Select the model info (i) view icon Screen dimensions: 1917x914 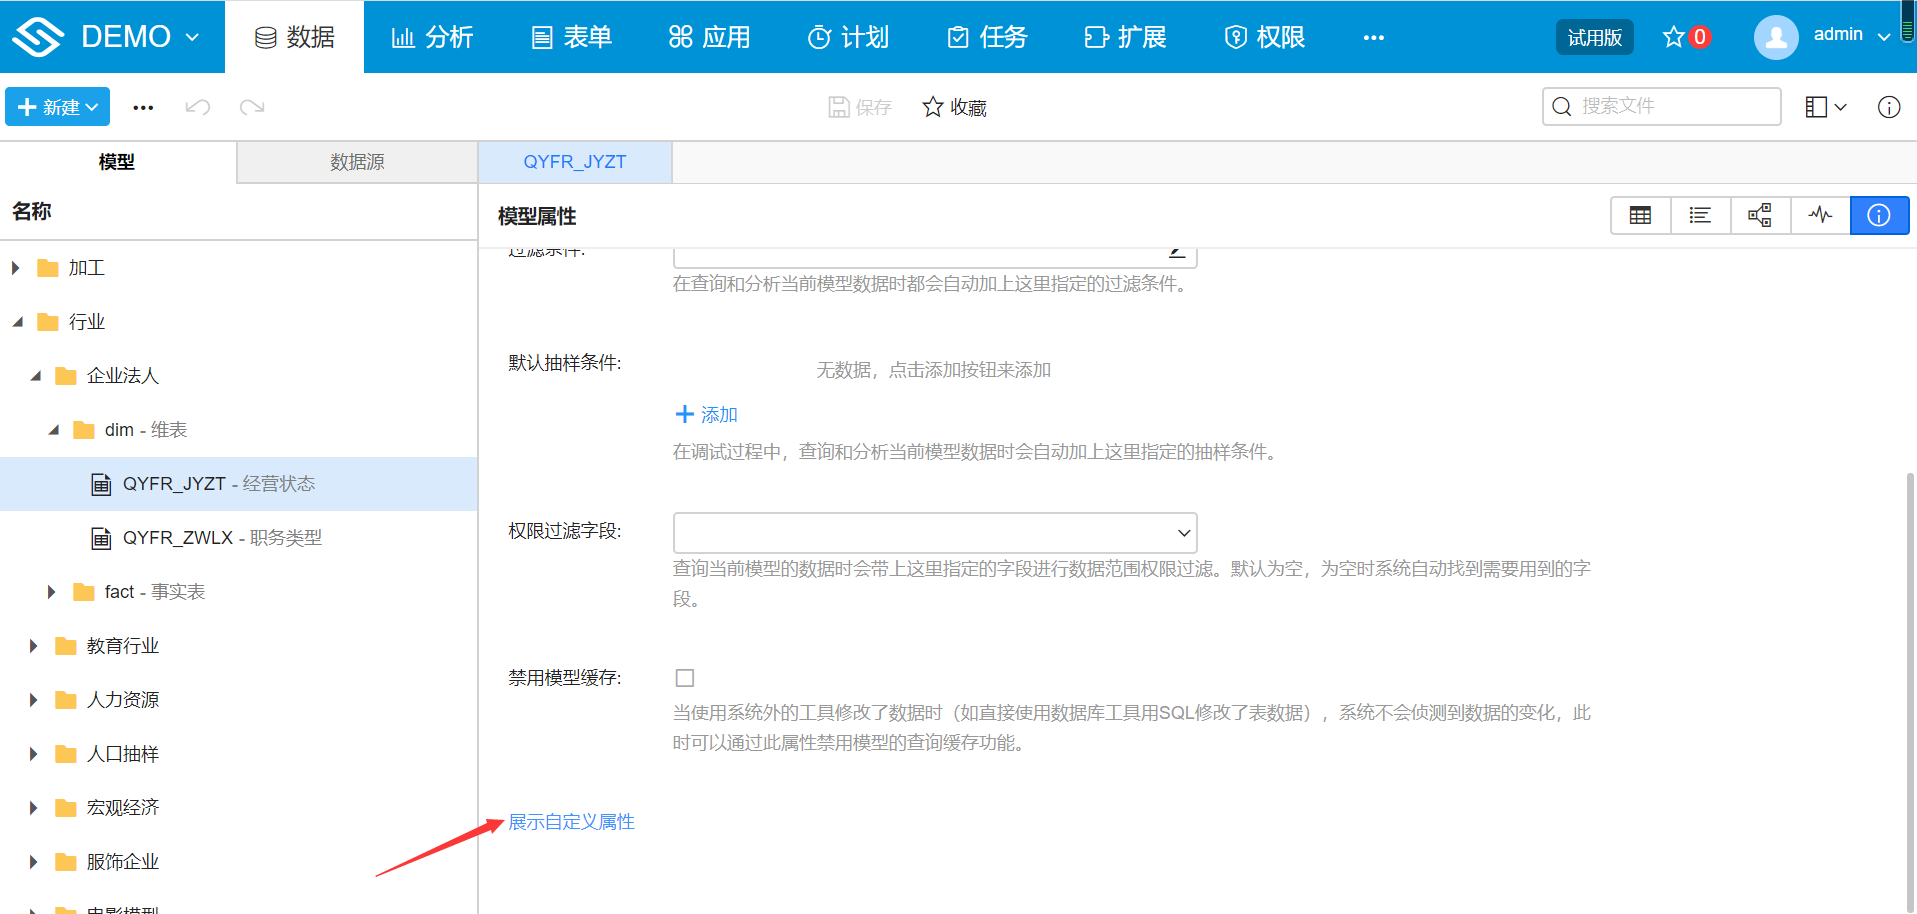point(1879,215)
